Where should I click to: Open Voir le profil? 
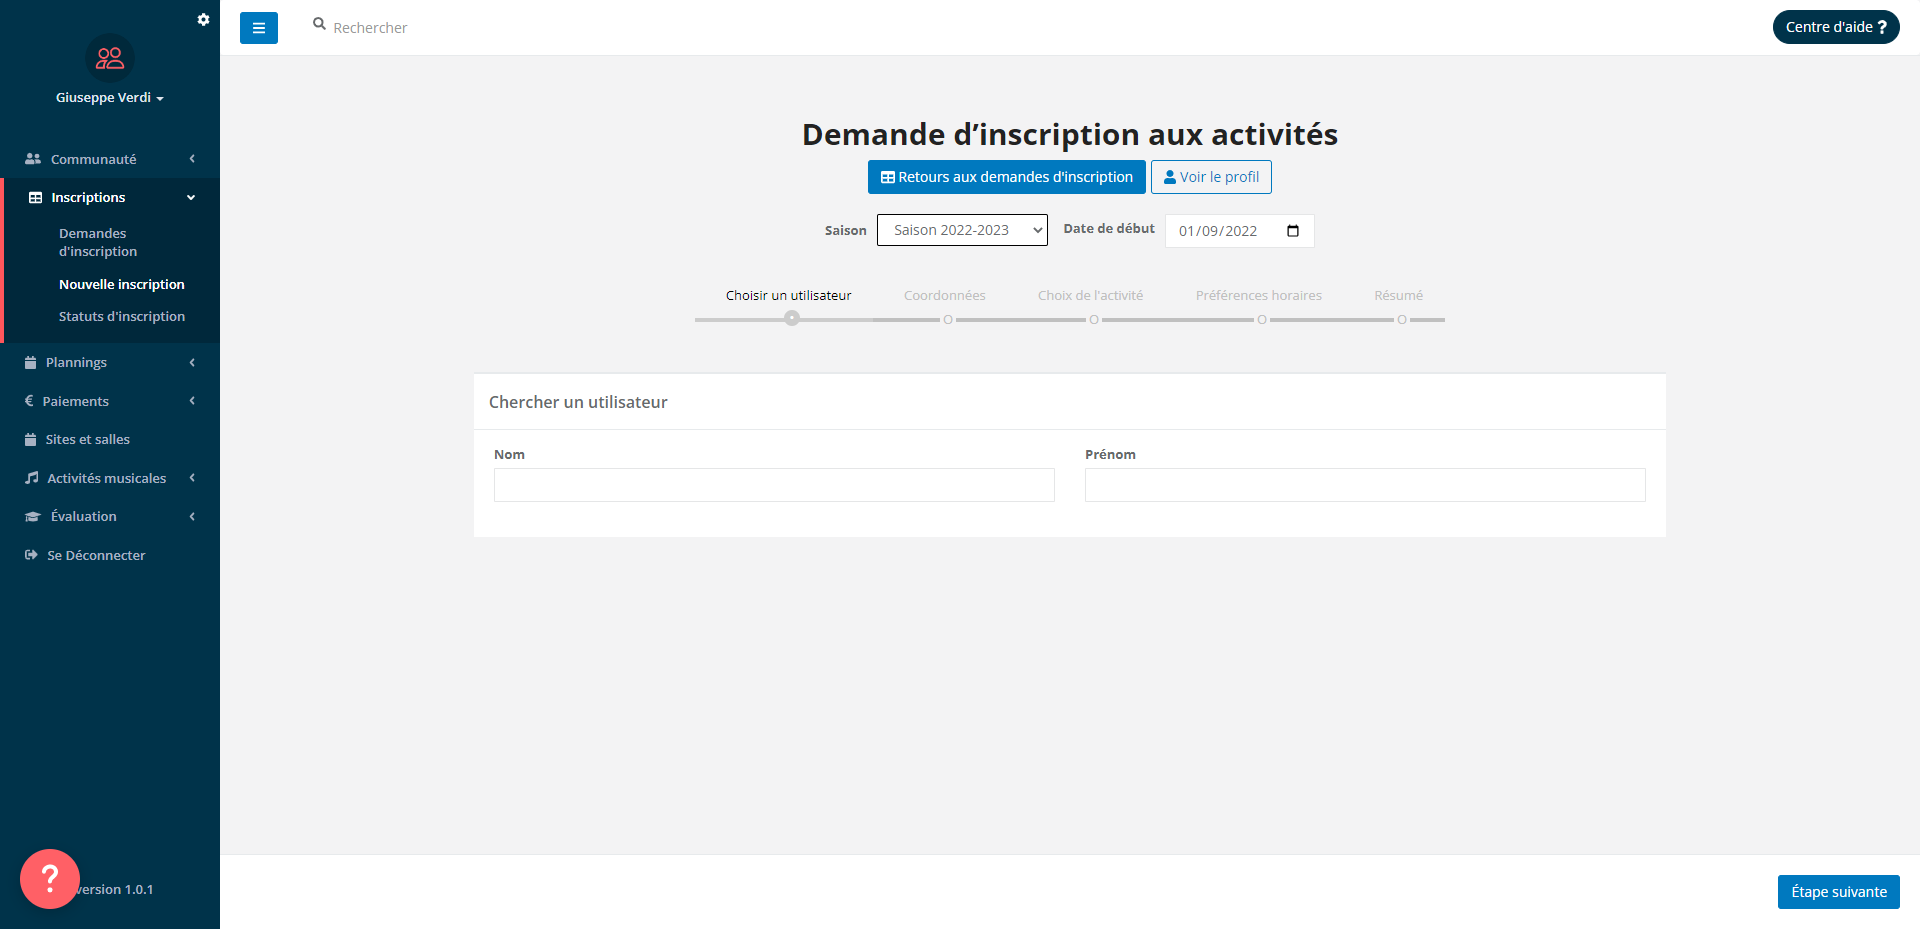click(x=1210, y=177)
